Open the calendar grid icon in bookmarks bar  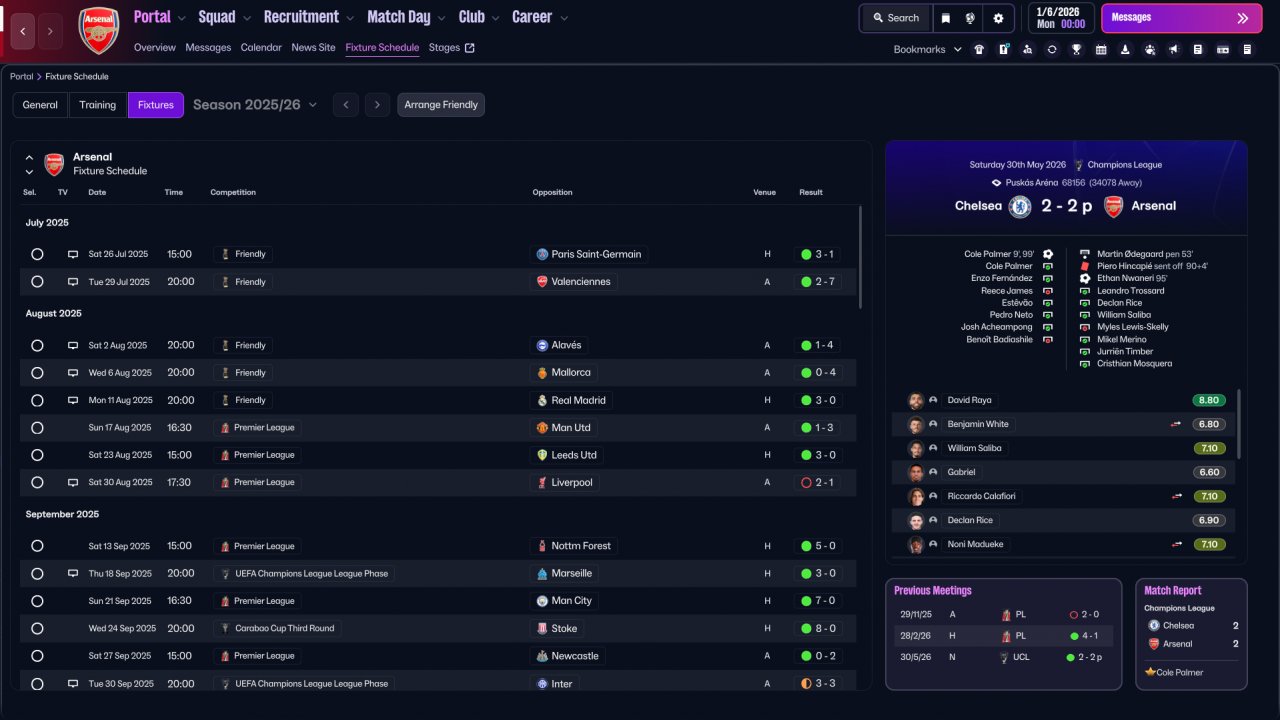pos(1101,49)
